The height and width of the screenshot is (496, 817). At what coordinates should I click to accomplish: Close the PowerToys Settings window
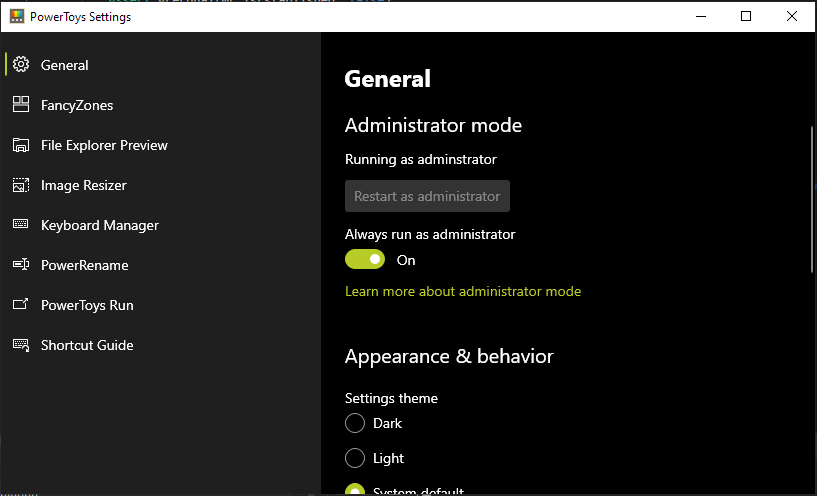[792, 16]
